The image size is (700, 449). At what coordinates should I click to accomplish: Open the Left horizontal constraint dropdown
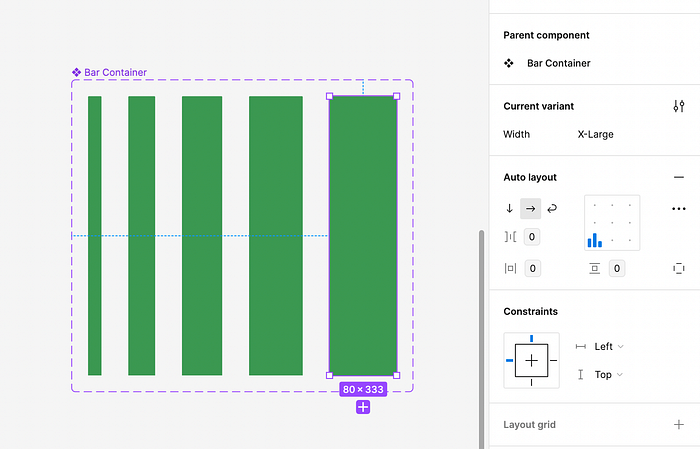point(609,346)
